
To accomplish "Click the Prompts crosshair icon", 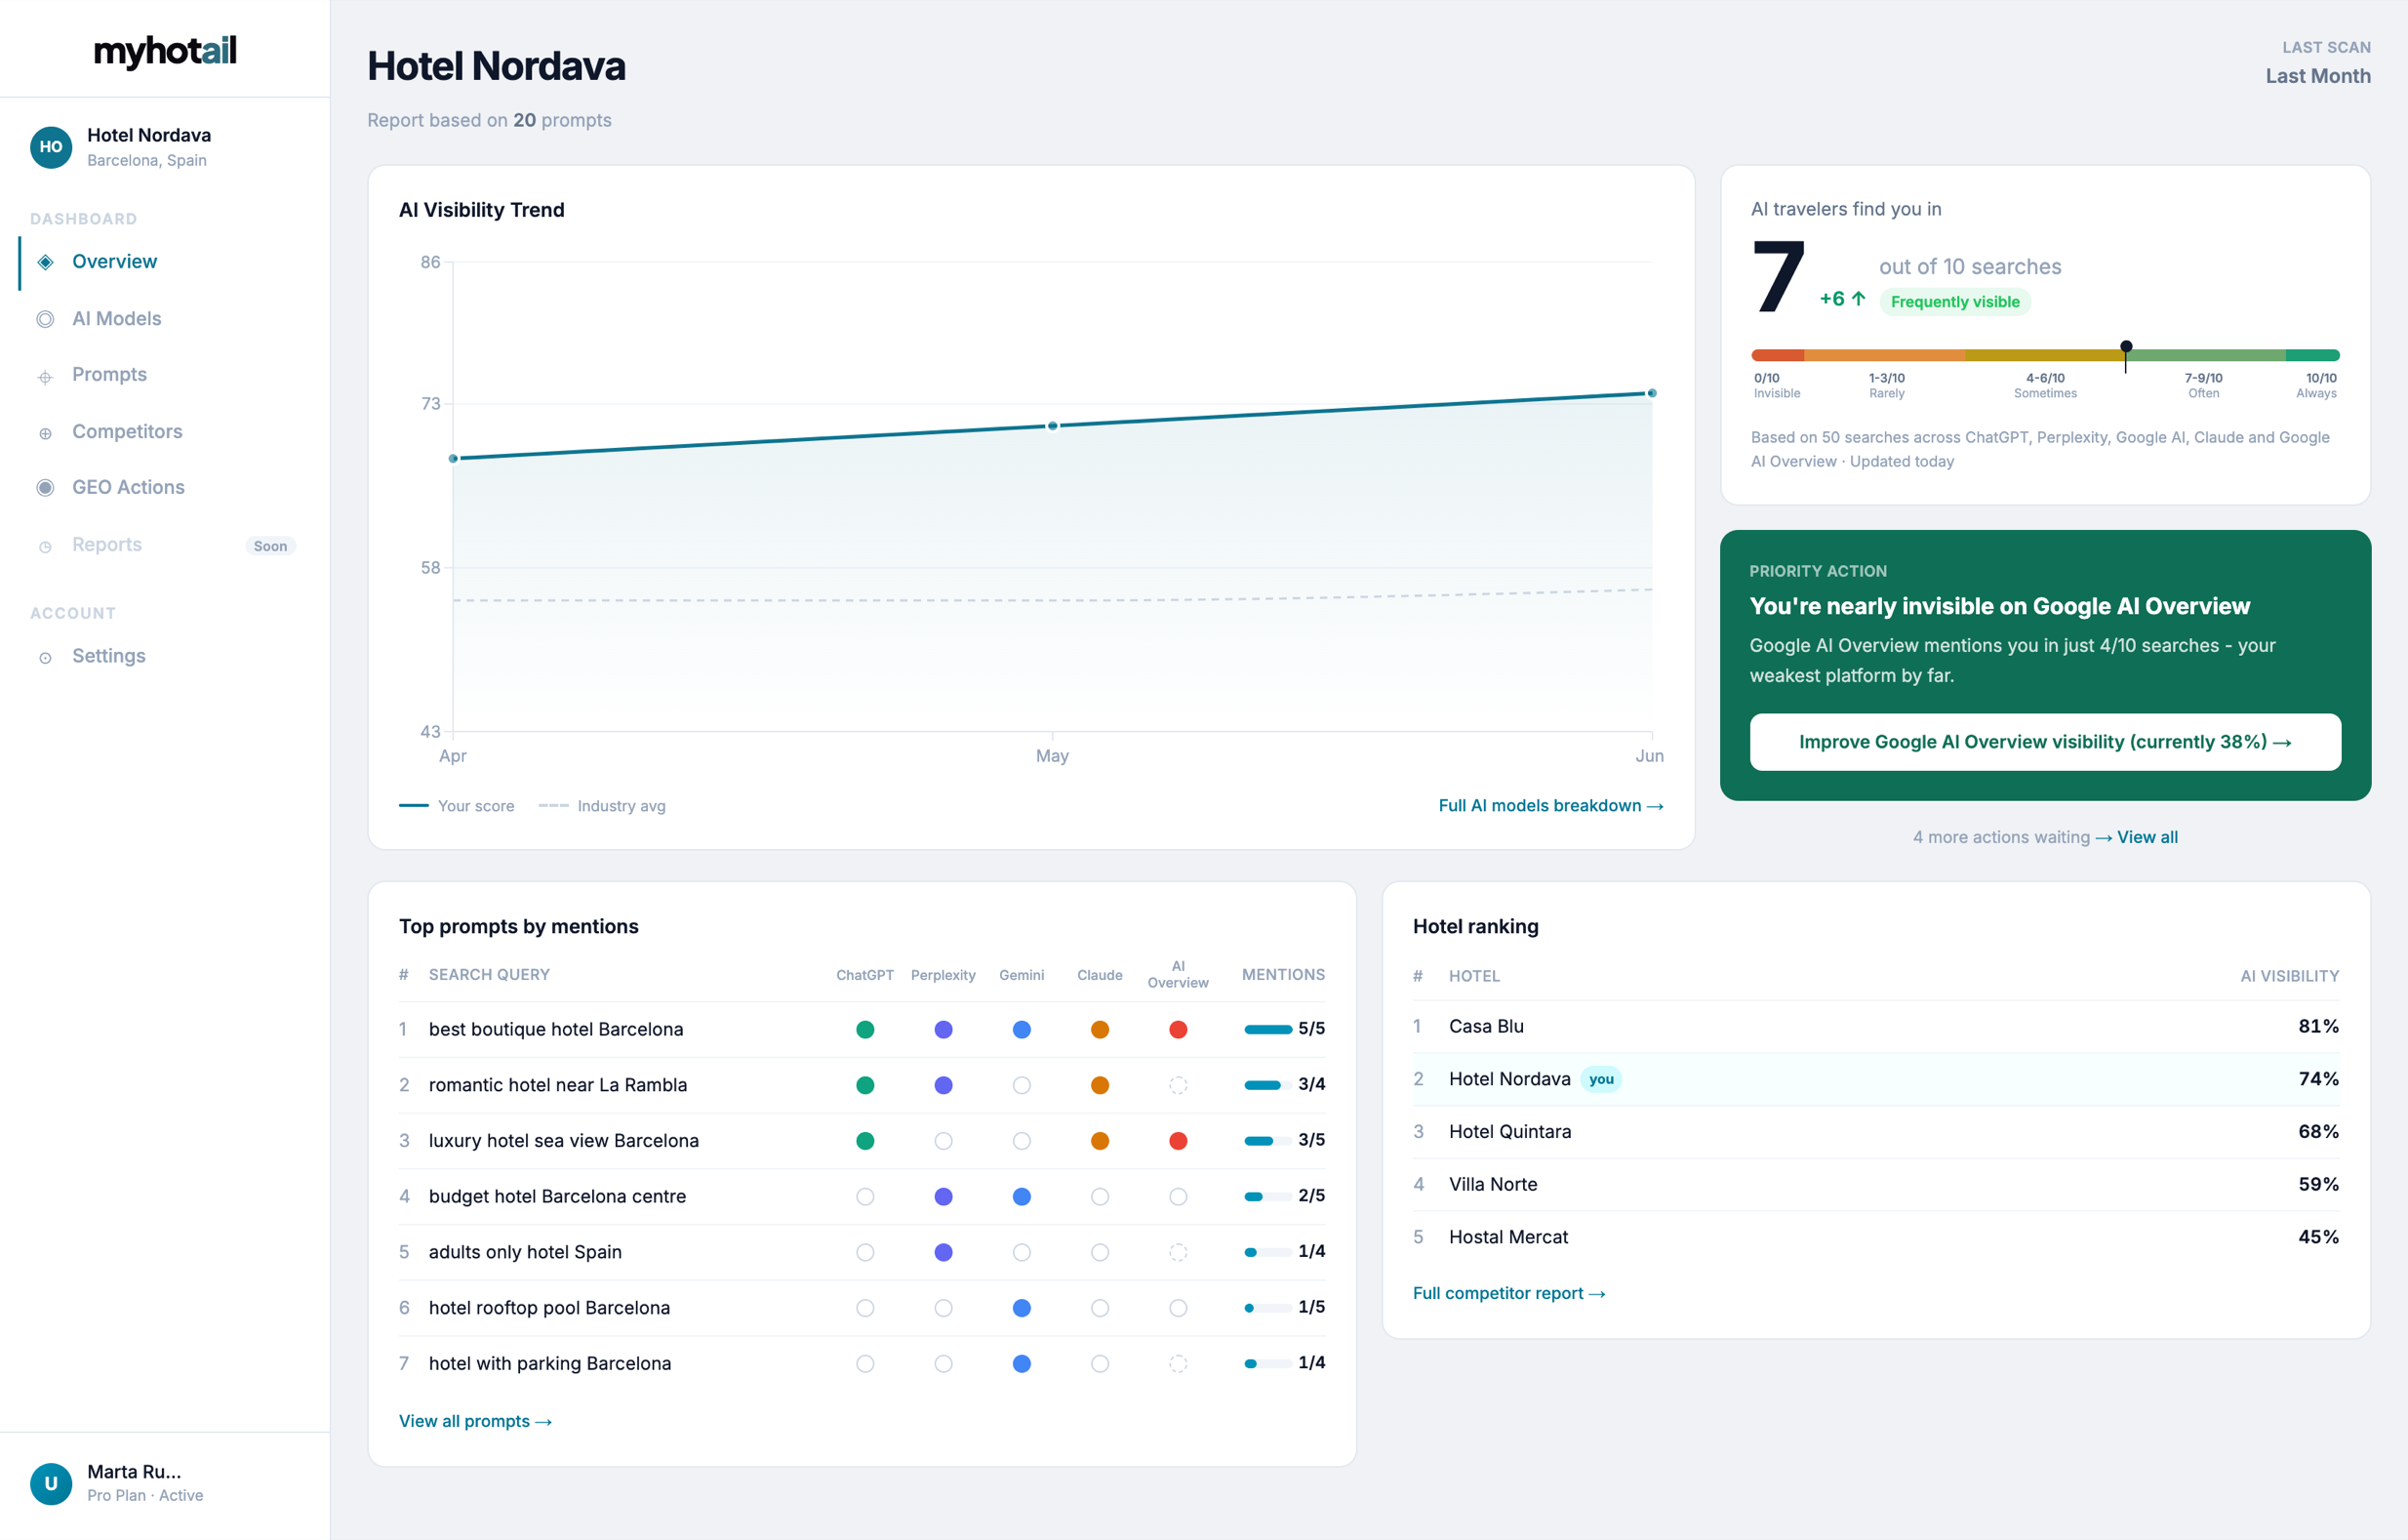I will [x=45, y=377].
